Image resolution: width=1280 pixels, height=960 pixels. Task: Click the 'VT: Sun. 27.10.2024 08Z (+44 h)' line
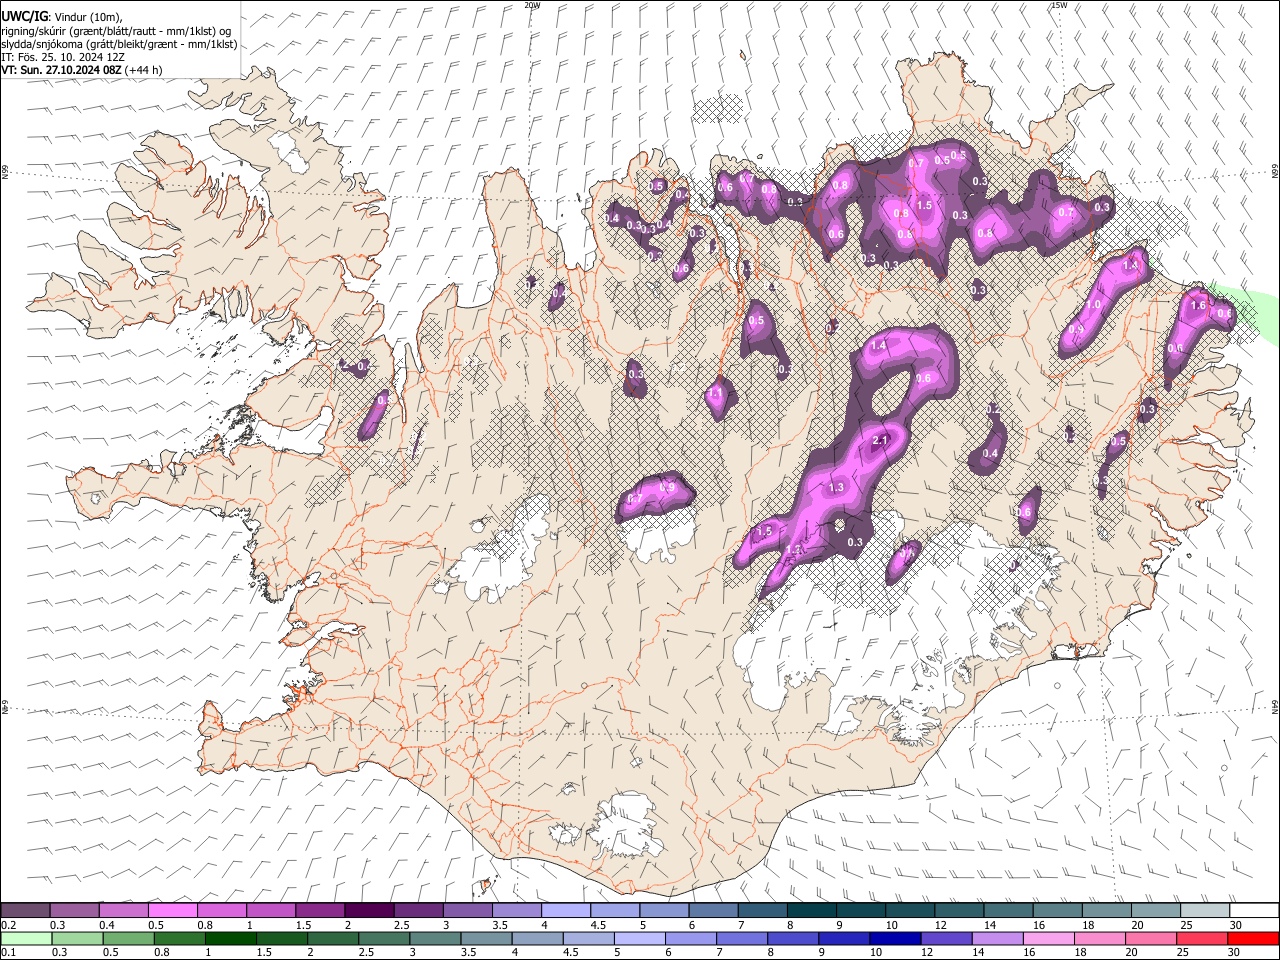tap(82, 70)
